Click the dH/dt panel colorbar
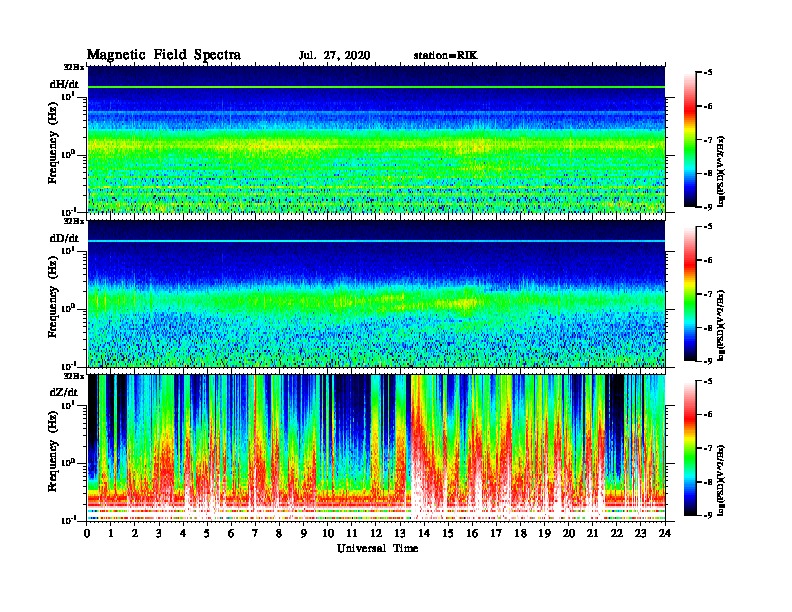This screenshot has width=792, height=612. (690, 139)
